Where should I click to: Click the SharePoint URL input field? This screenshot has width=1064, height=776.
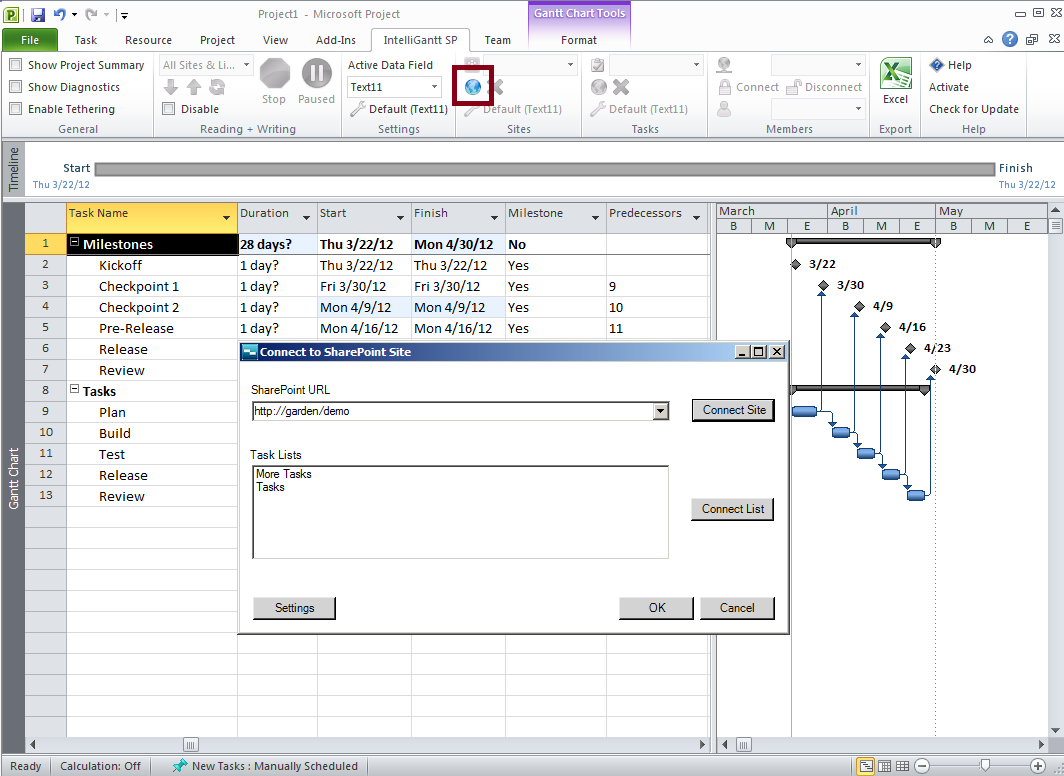(453, 411)
